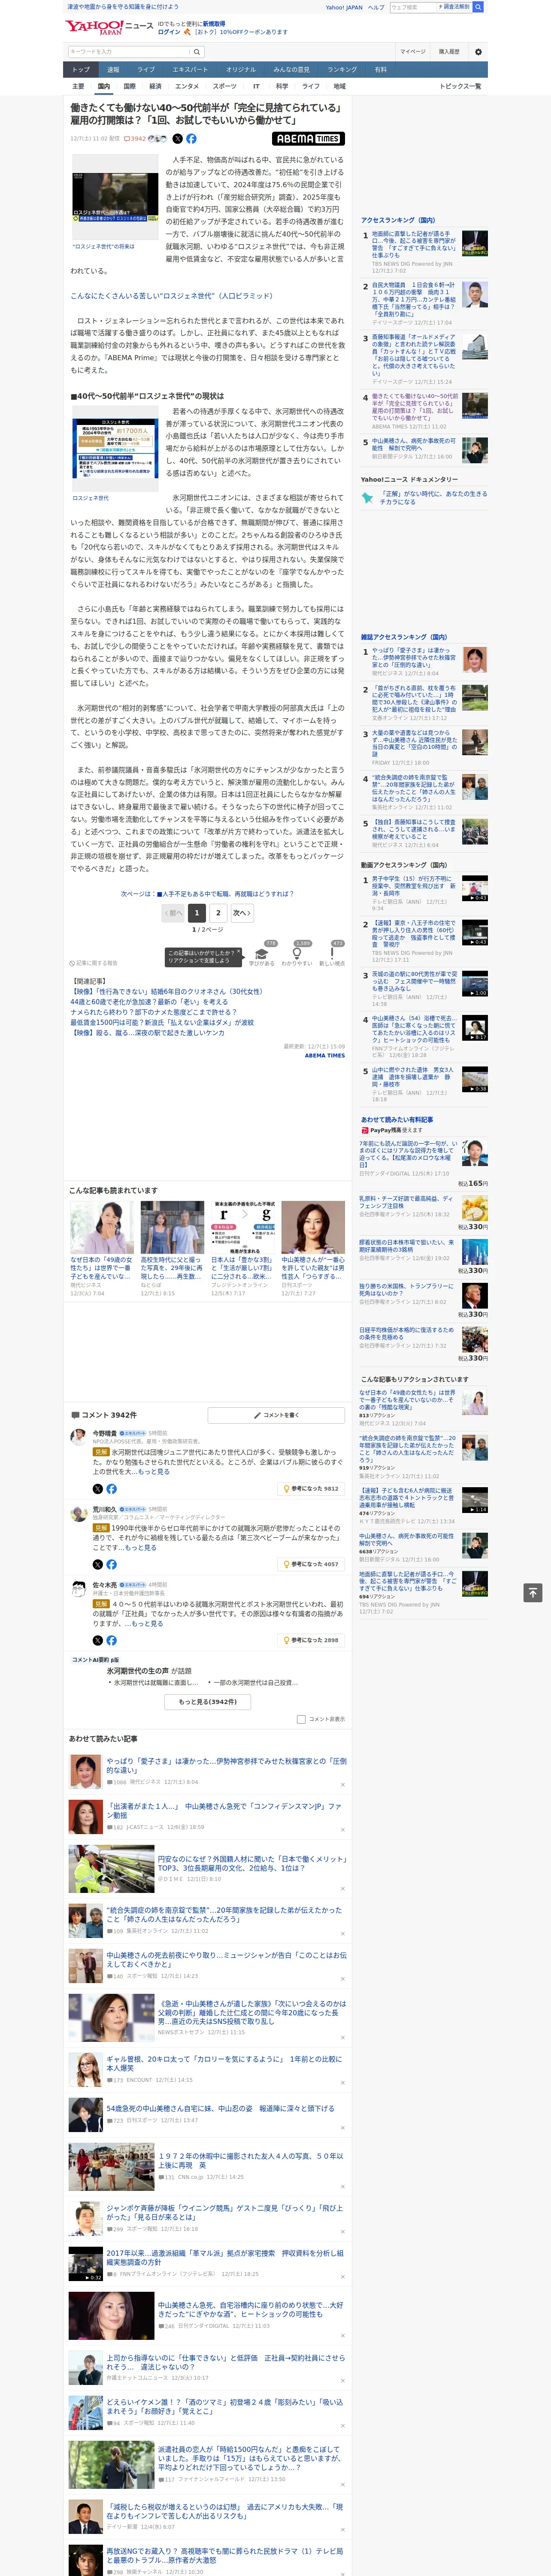The width and height of the screenshot is (551, 2576).
Task: Click Facebook icon under 今野晴貴 comment
Action: 111,1488
